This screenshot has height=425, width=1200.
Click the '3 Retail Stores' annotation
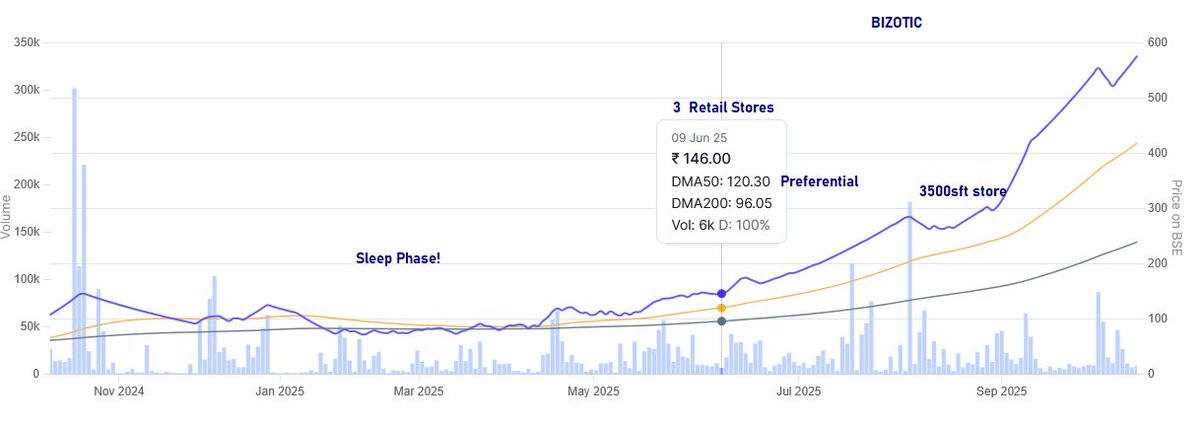tap(723, 107)
